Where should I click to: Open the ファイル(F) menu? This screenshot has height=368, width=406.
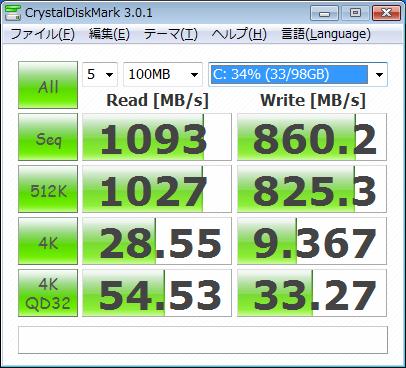point(42,34)
